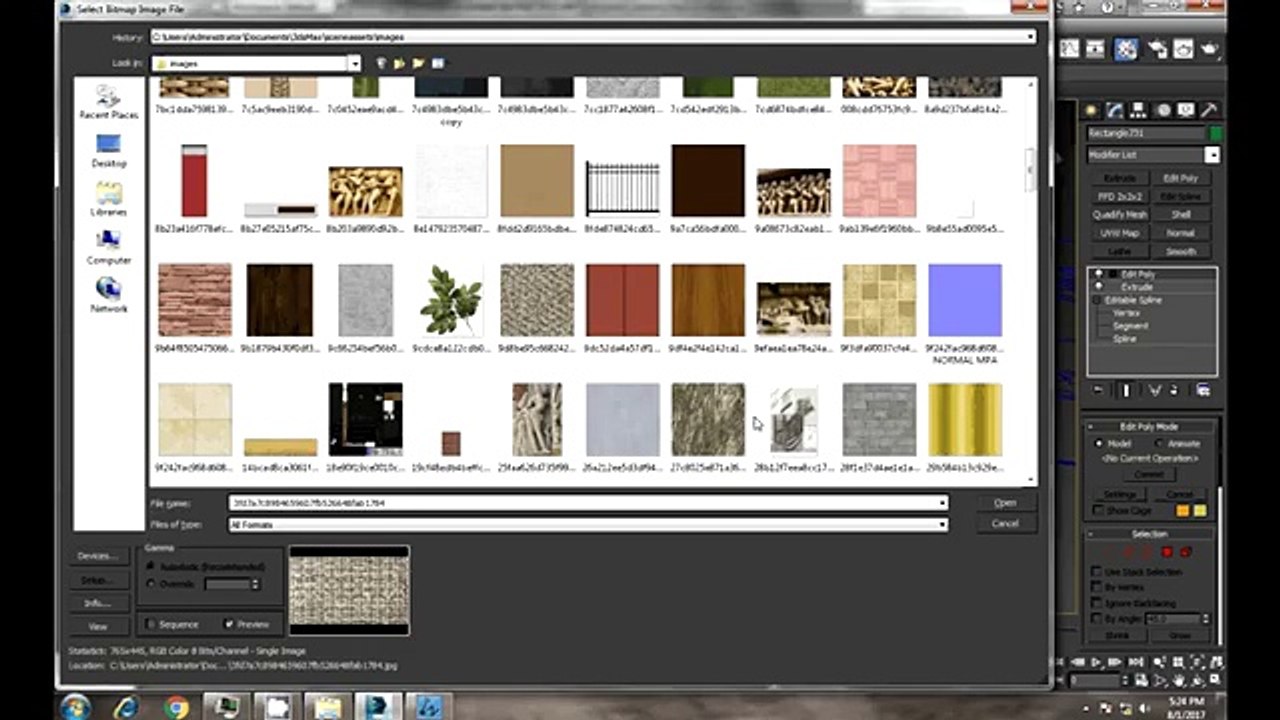Open the Look in folder dropdown
The image size is (1280, 720).
point(354,63)
